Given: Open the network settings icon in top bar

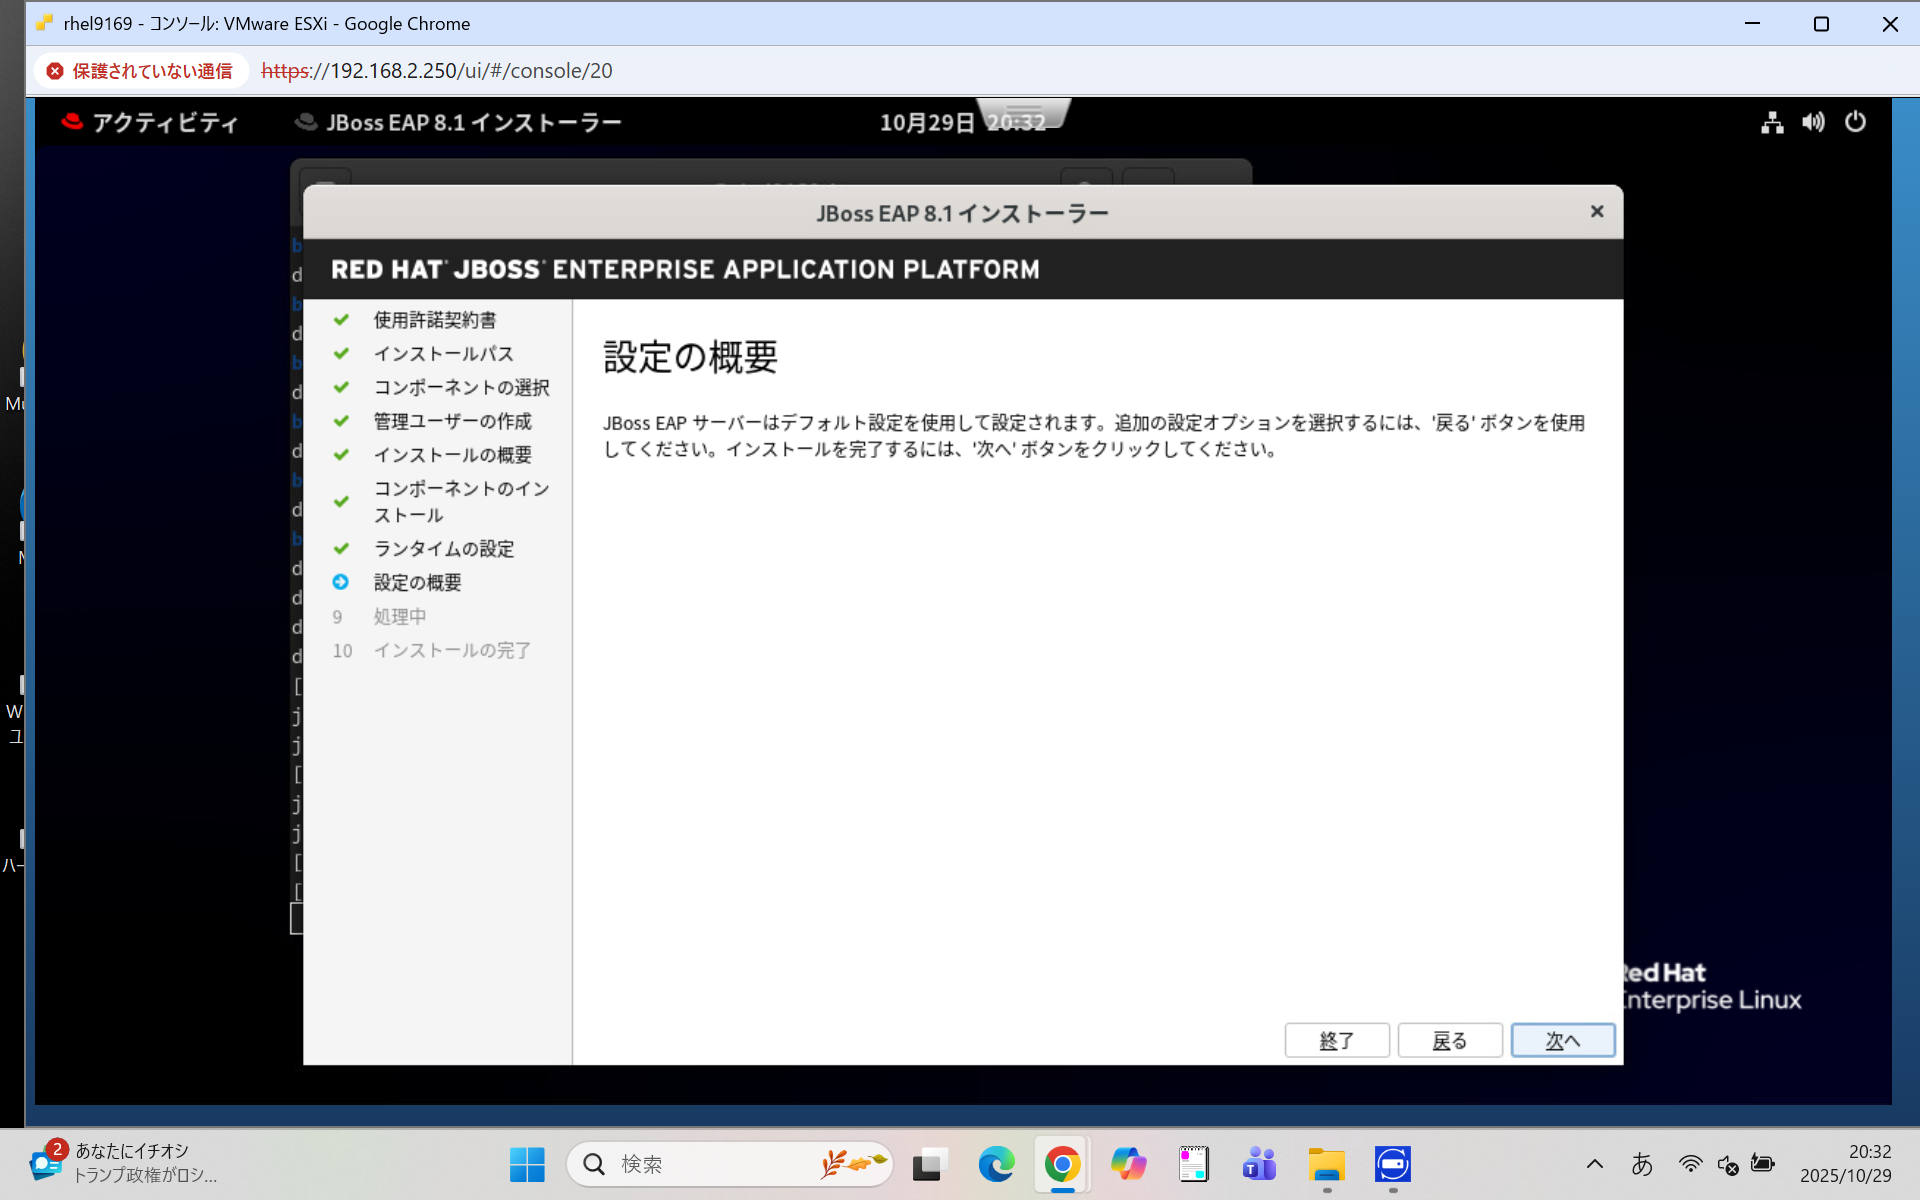Looking at the screenshot, I should pyautogui.click(x=1771, y=122).
